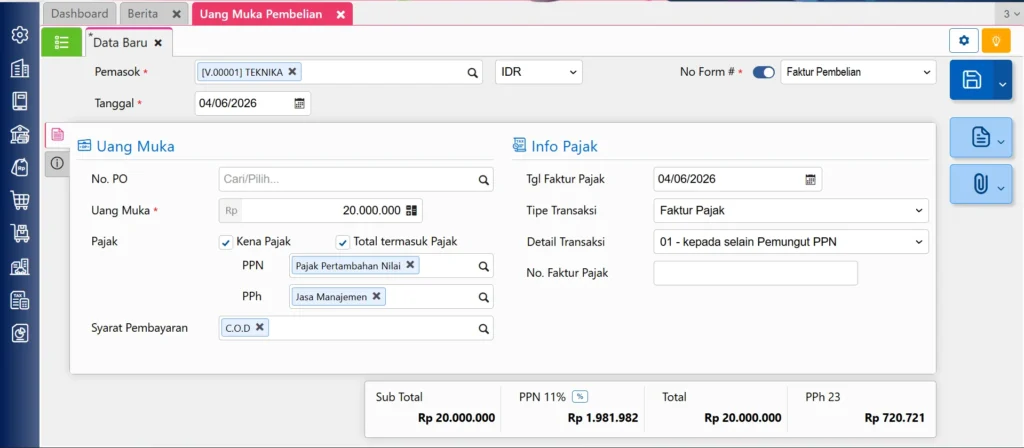
Task: Close the Data Baru sub-tab
Action: pyautogui.click(x=157, y=43)
